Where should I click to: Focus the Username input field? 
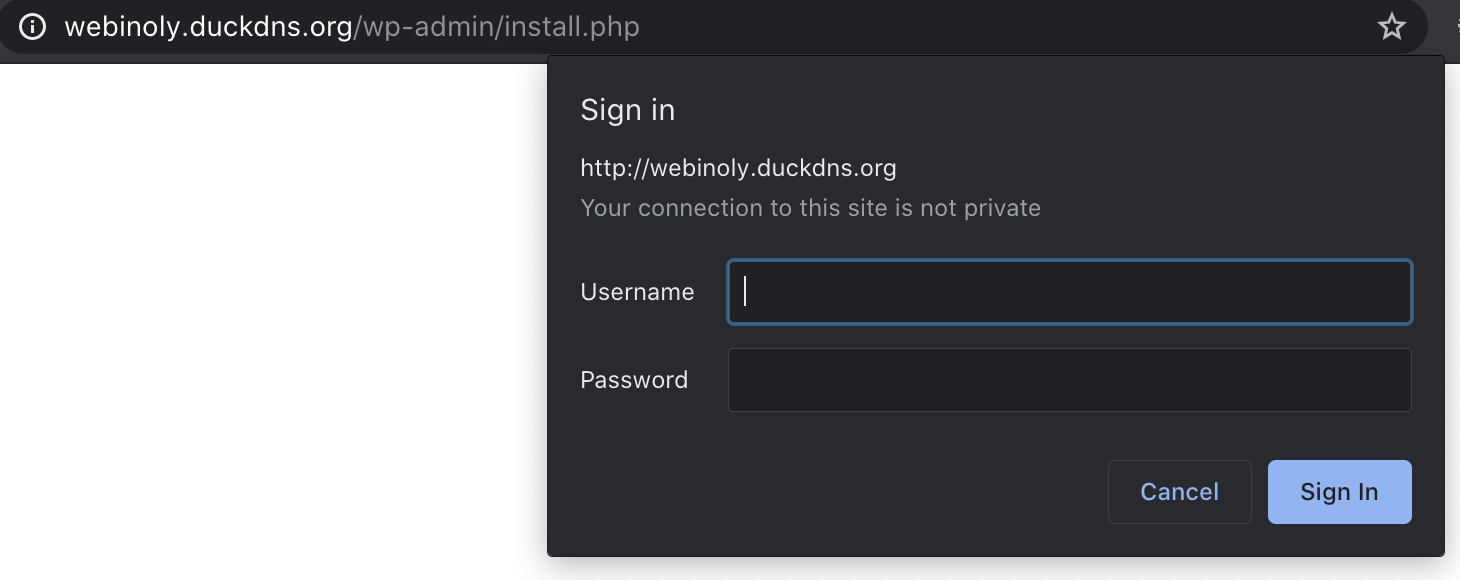[x=1069, y=292]
